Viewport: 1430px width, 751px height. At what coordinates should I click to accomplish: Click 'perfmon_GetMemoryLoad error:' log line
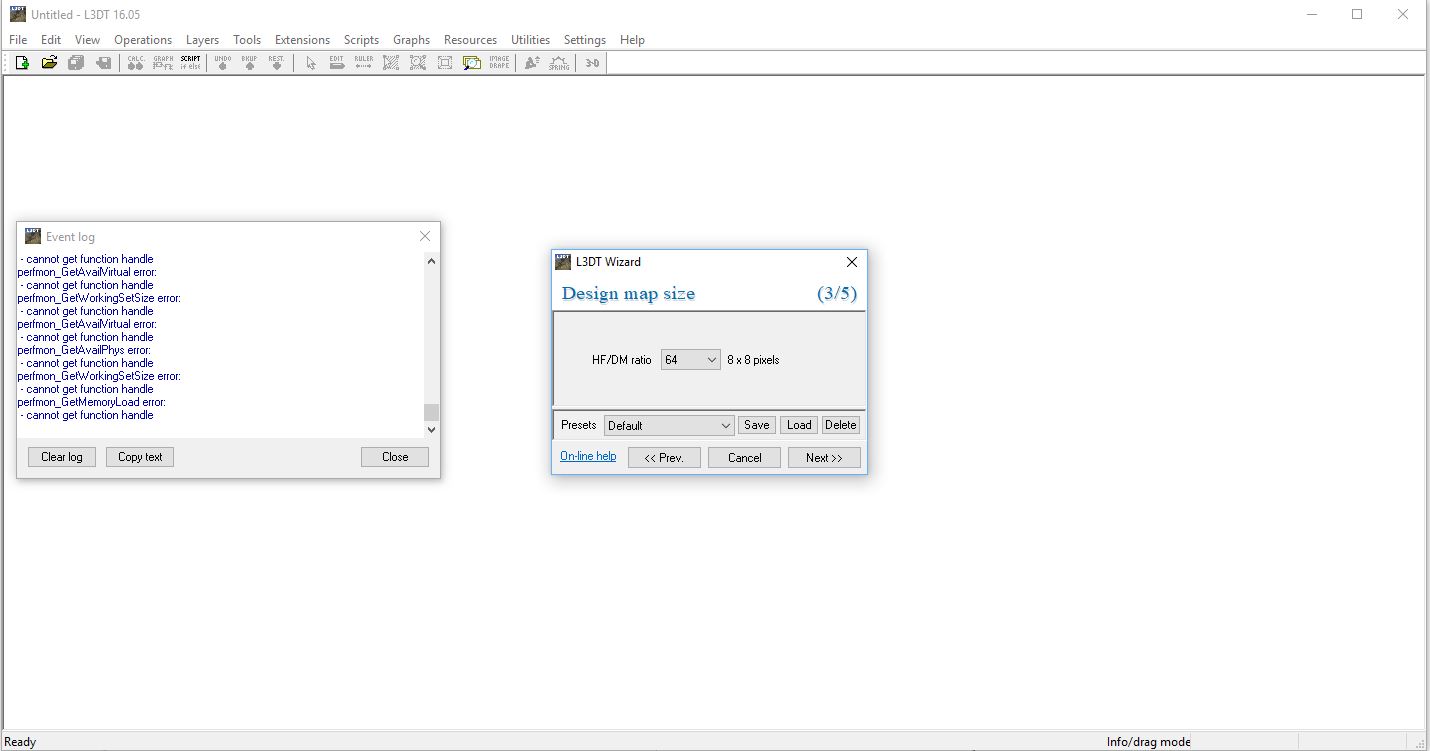pyautogui.click(x=92, y=402)
